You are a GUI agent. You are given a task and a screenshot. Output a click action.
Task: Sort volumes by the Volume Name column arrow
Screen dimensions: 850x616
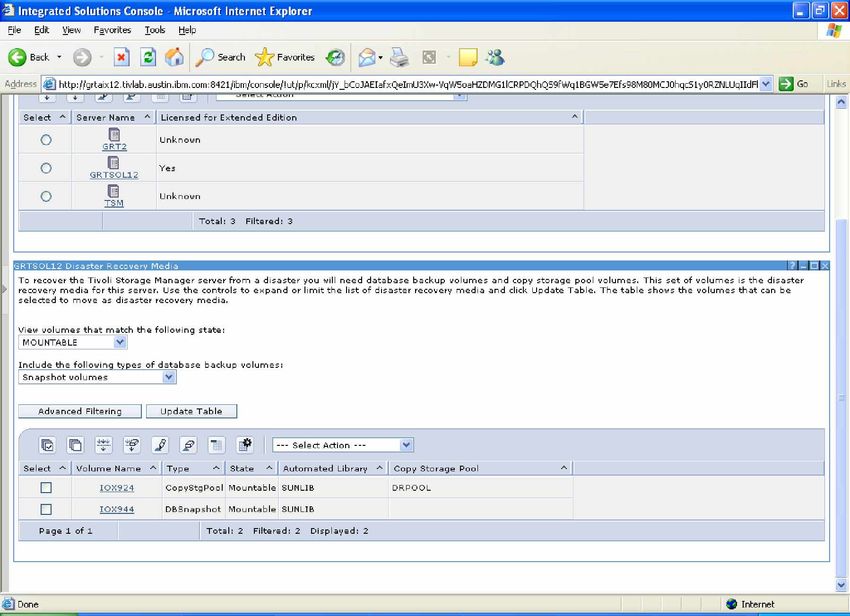(x=153, y=468)
